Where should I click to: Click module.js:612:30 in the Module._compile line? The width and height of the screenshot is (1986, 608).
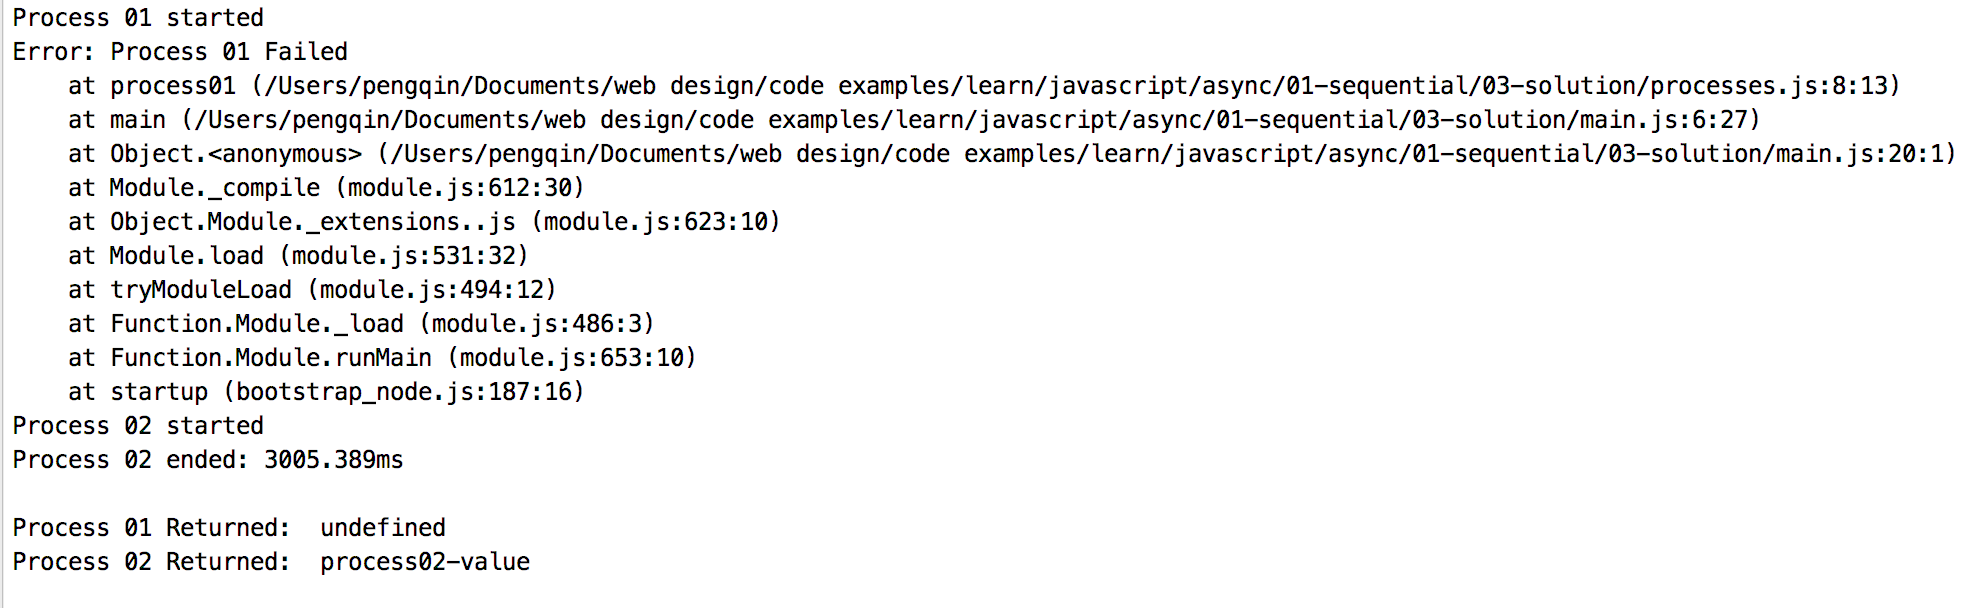460,188
